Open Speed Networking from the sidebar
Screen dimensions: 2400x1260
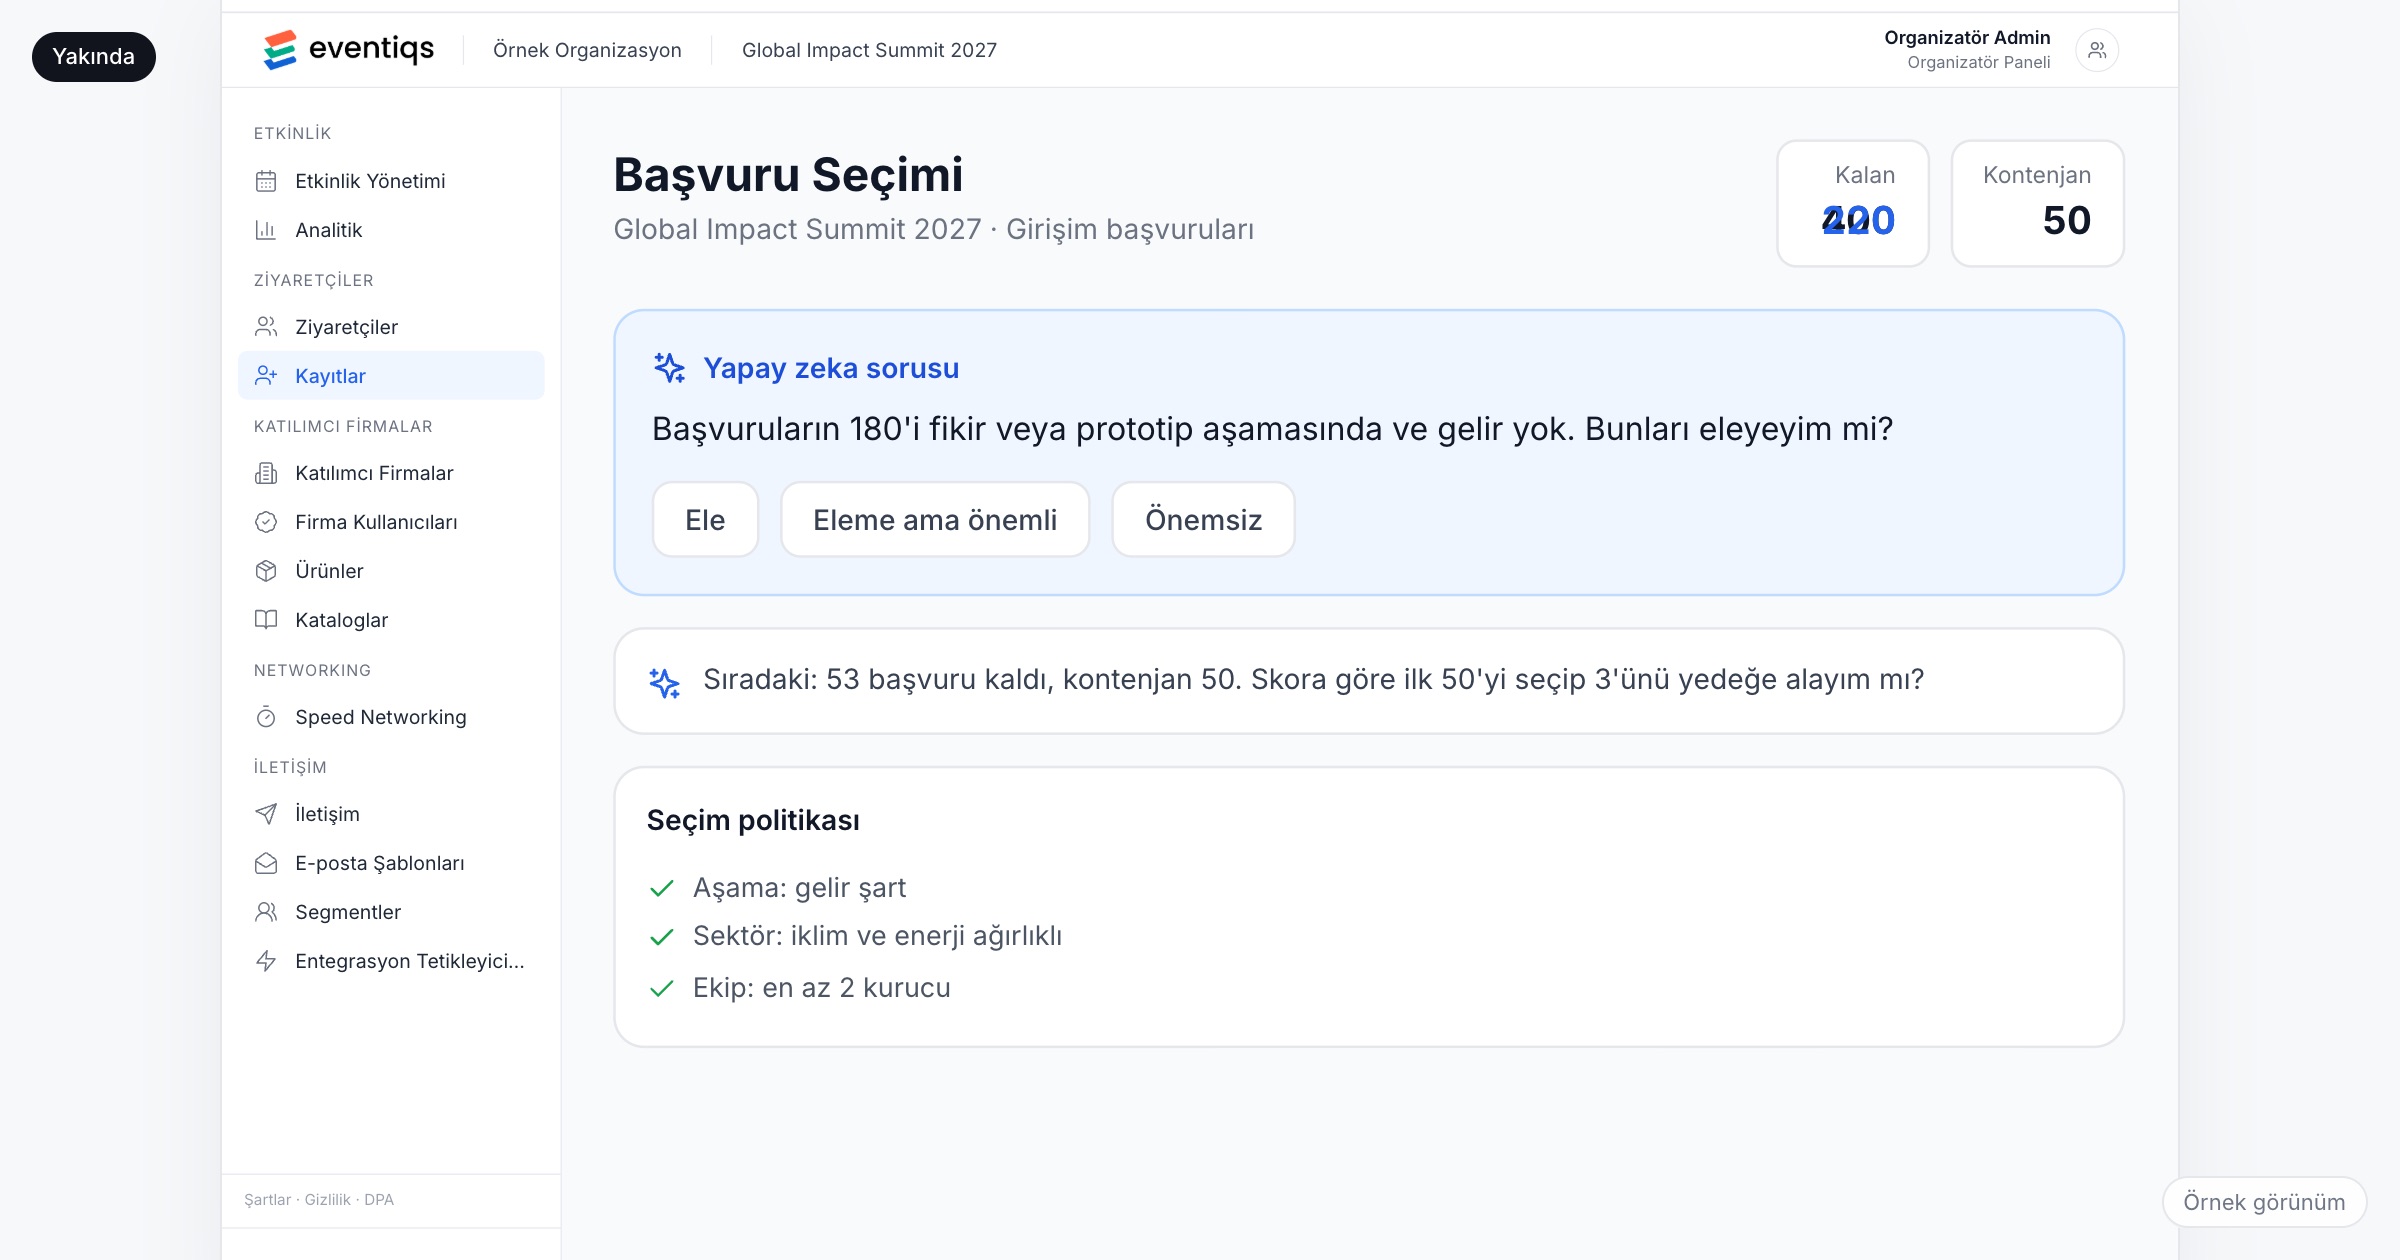(x=391, y=717)
